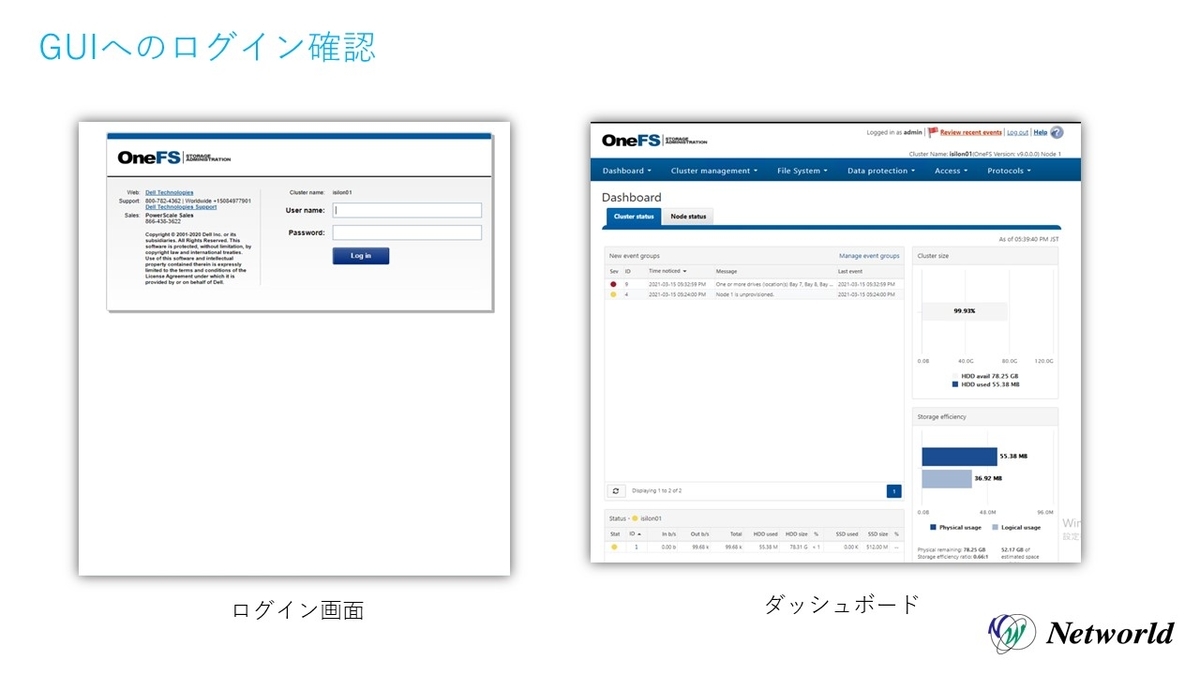This screenshot has width=1200, height=675.
Task: Click the red flag icon beside Review recent events
Action: point(933,132)
